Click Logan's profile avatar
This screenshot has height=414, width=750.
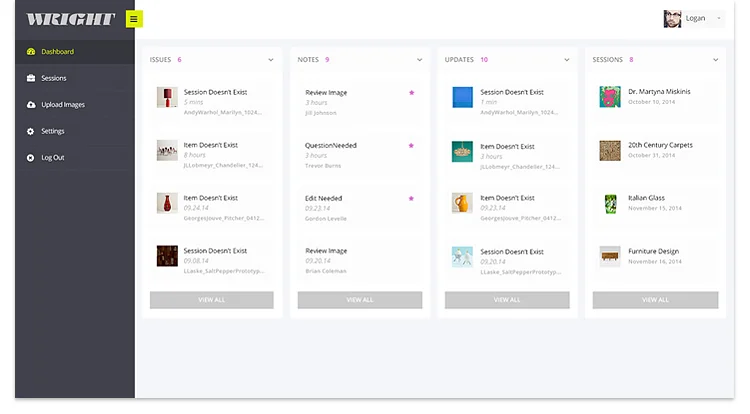[x=672, y=19]
